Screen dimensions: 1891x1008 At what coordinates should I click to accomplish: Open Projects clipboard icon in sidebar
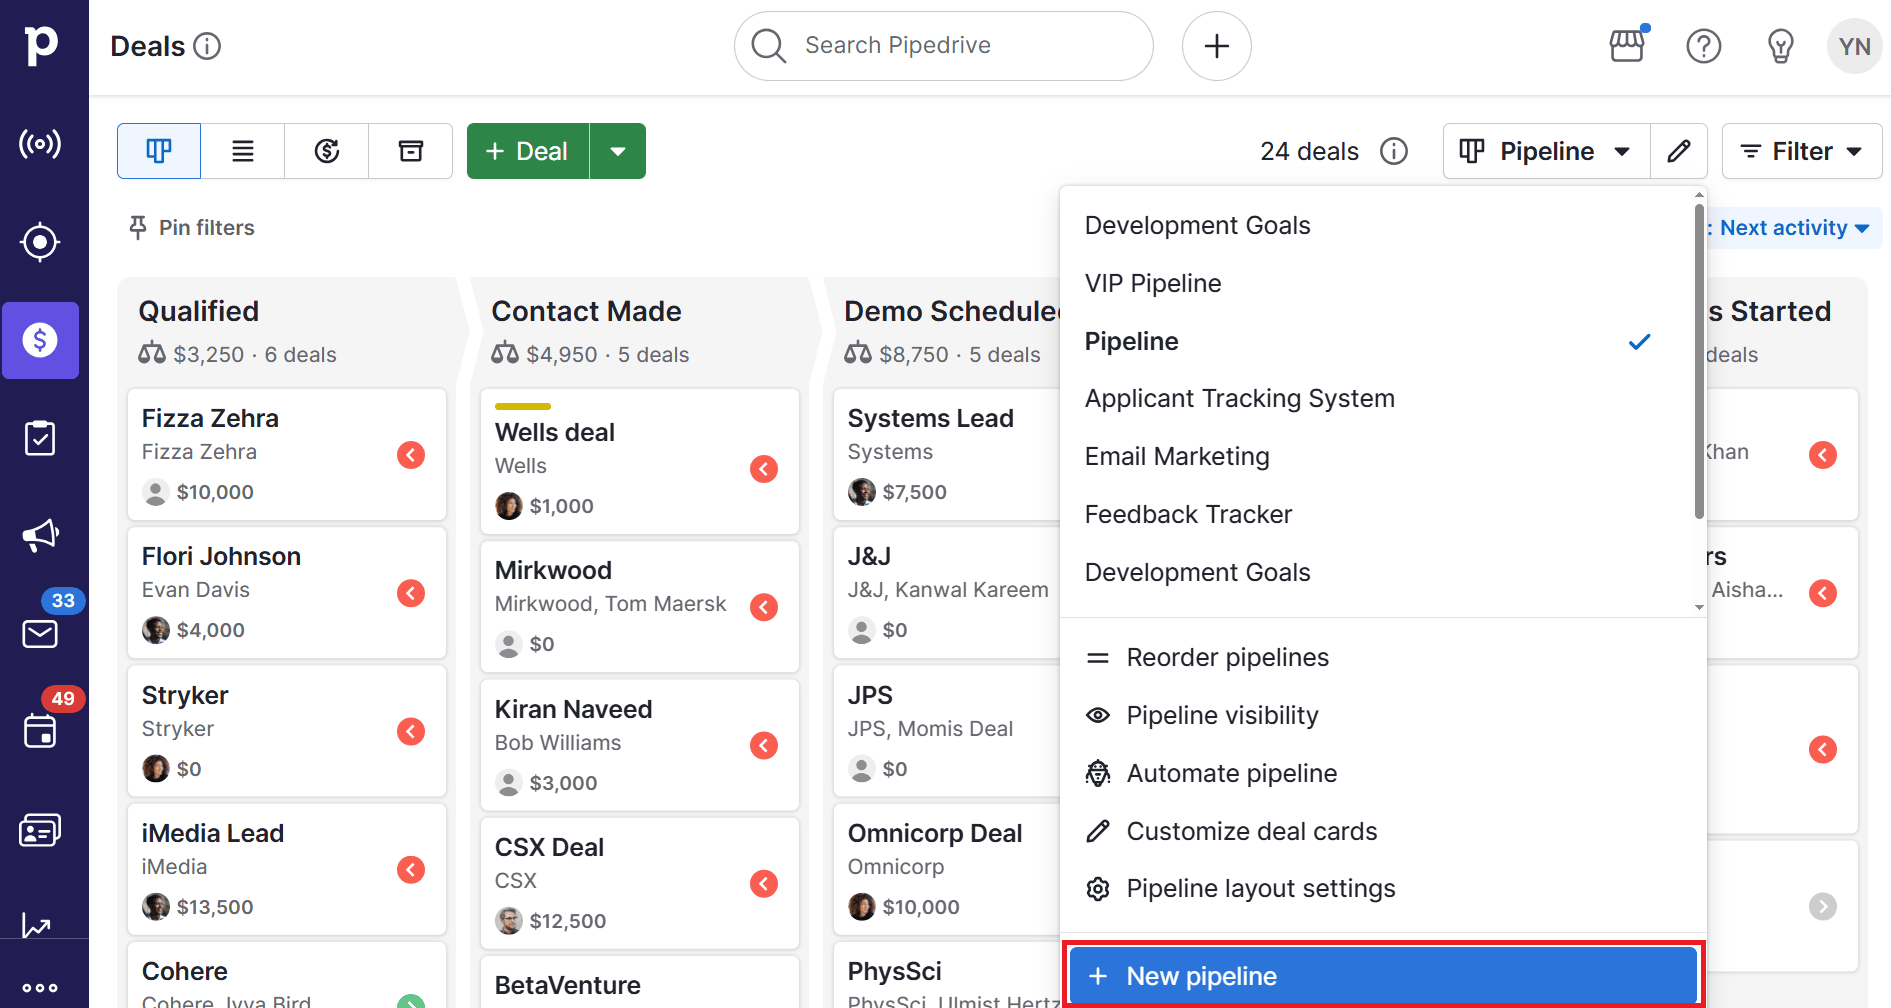point(40,438)
